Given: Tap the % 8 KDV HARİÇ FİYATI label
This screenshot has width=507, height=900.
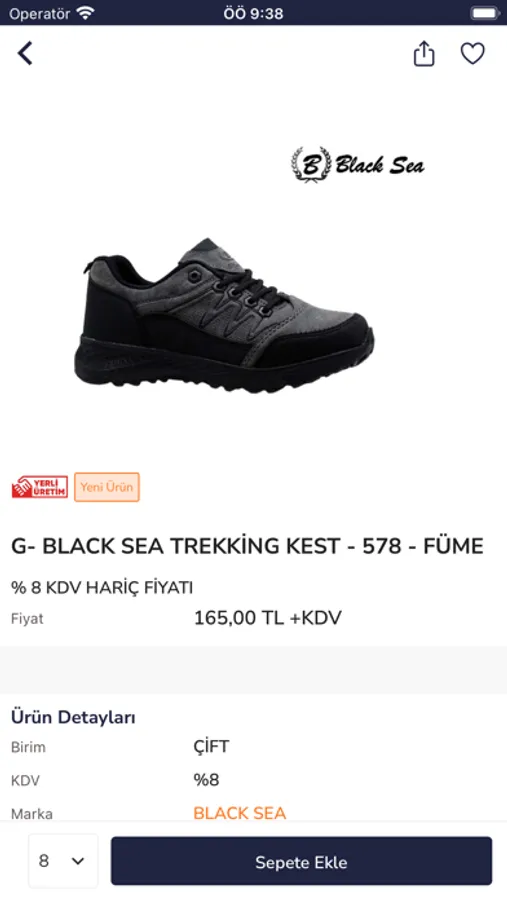Looking at the screenshot, I should coord(102,588).
